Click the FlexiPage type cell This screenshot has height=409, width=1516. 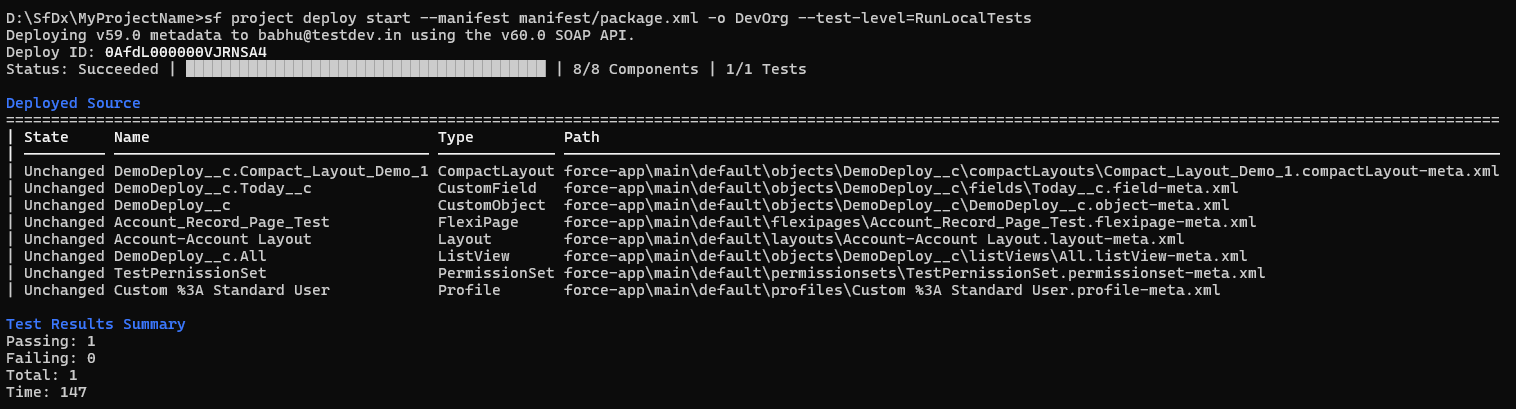point(478,222)
